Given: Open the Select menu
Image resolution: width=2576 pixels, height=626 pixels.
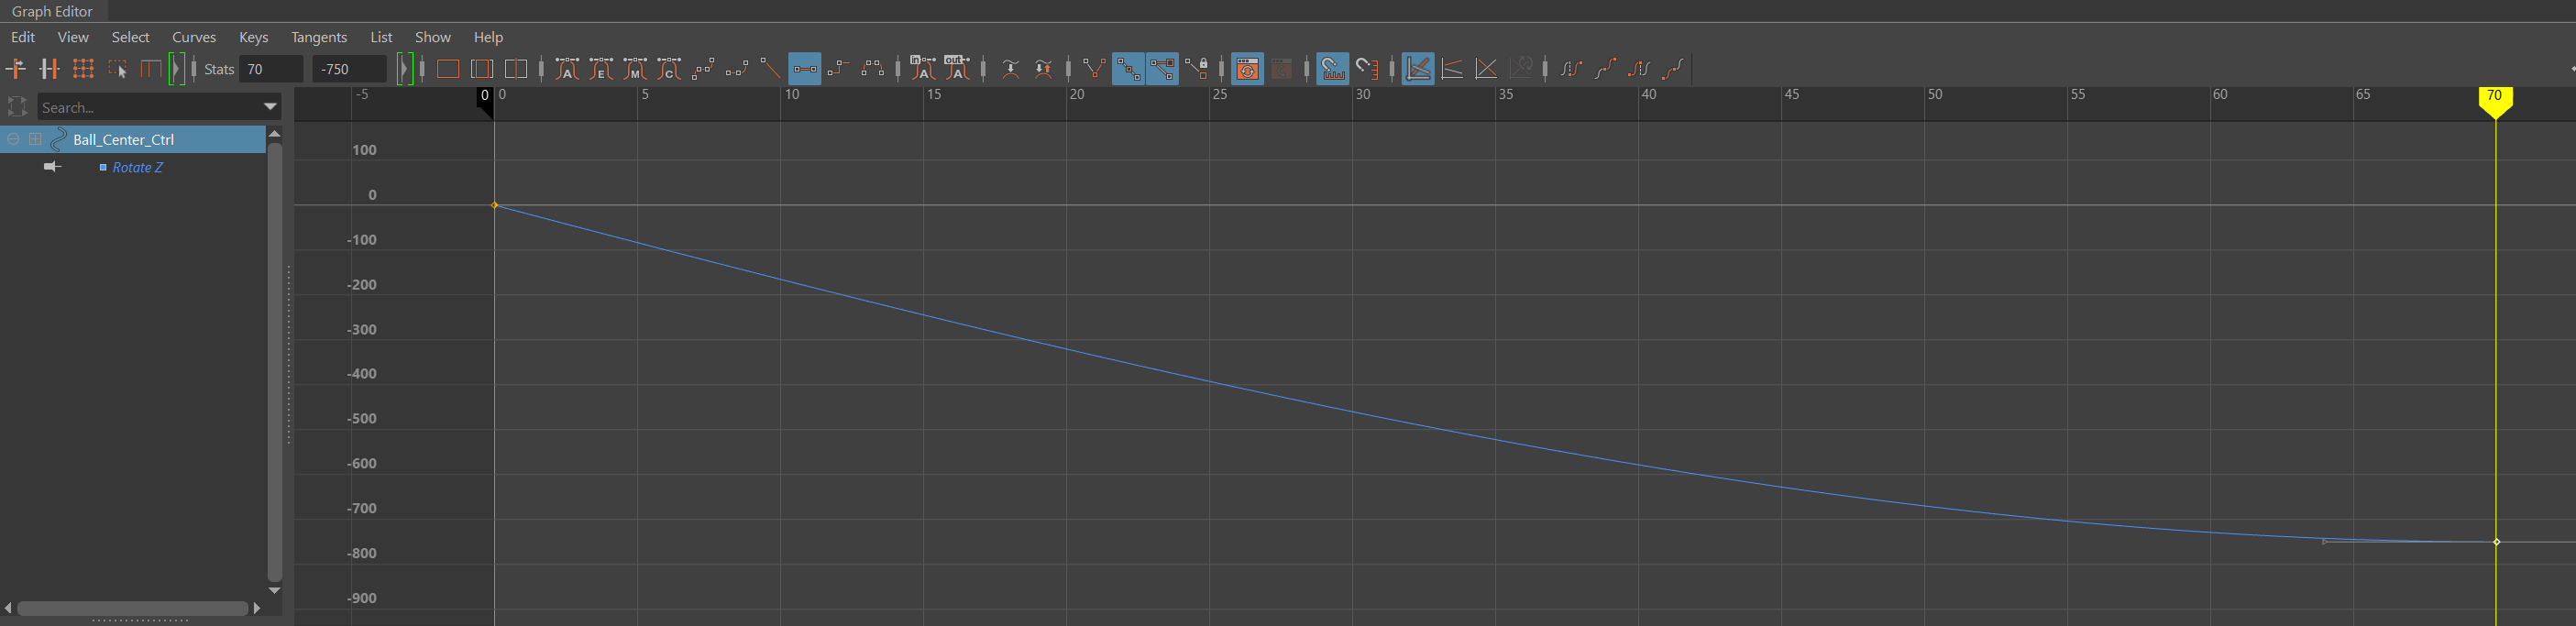Looking at the screenshot, I should click(130, 37).
